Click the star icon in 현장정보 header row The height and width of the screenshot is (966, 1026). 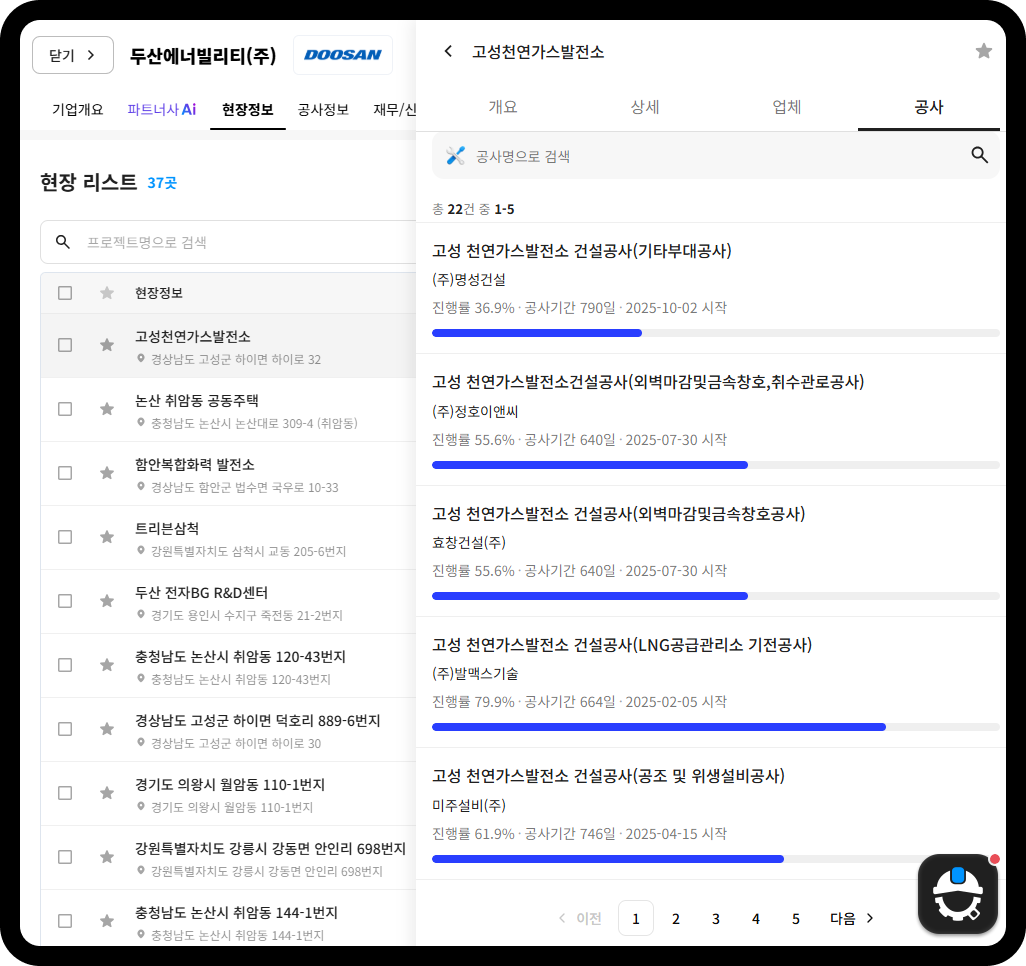pyautogui.click(x=107, y=293)
